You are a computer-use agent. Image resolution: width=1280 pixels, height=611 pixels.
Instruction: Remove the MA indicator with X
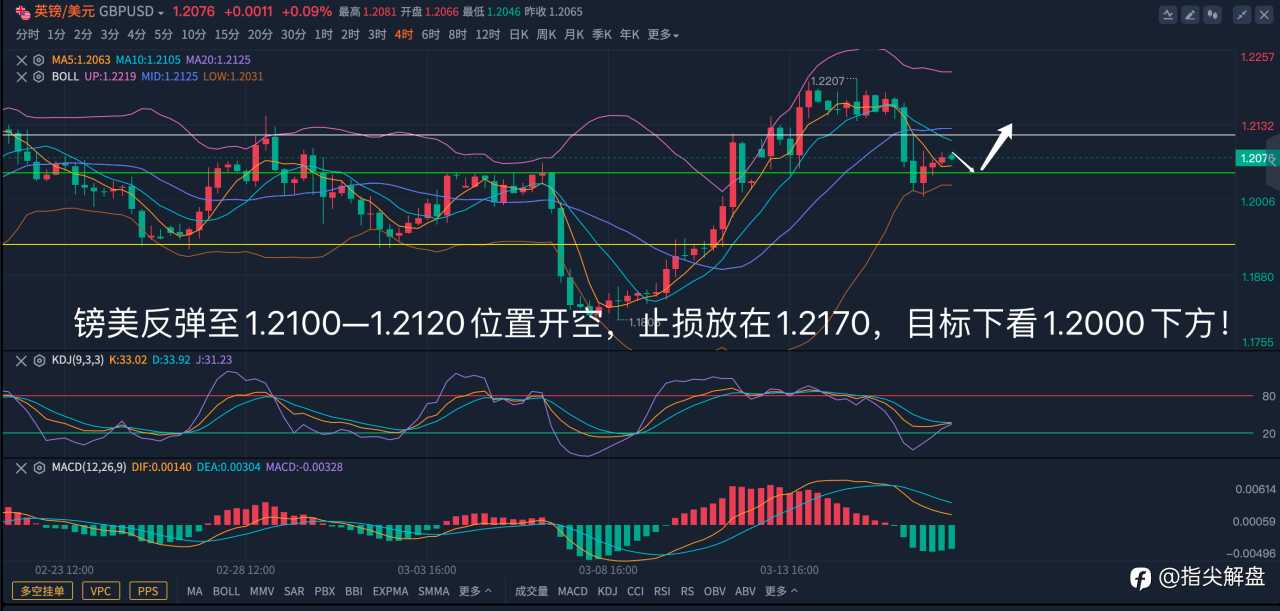(x=21, y=60)
